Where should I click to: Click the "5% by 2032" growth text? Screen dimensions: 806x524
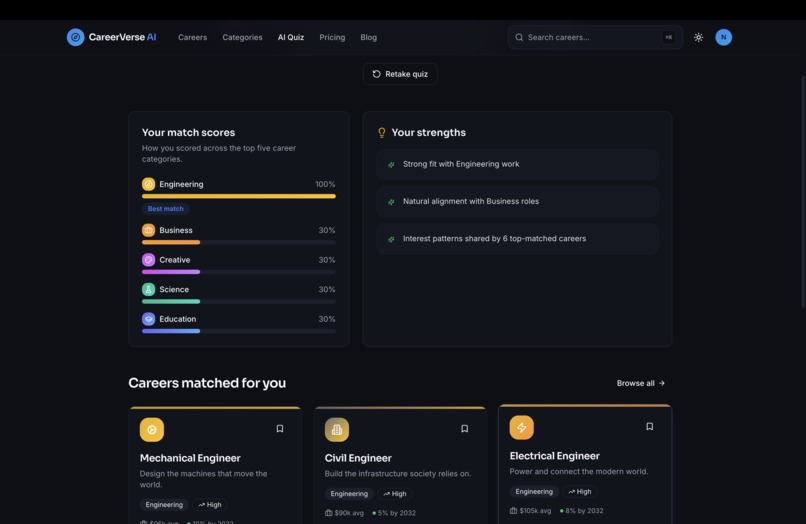tap(397, 513)
